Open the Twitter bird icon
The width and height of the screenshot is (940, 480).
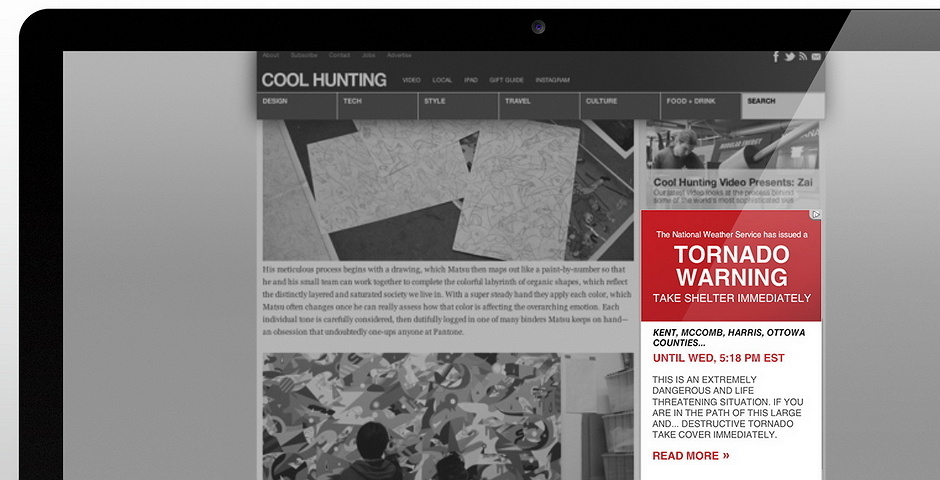coord(790,56)
